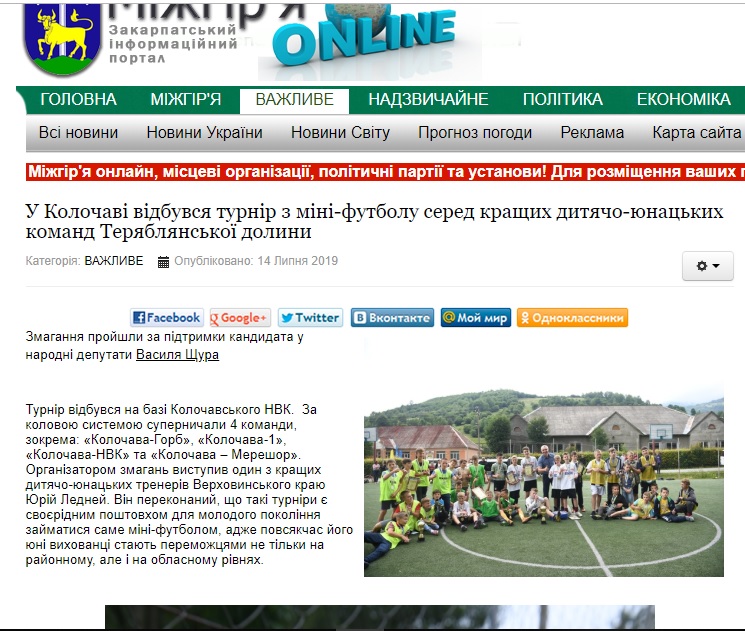This screenshot has width=745, height=631.
Task: Click the ВАЖЛИВЕ category link under title
Action: pyautogui.click(x=113, y=261)
